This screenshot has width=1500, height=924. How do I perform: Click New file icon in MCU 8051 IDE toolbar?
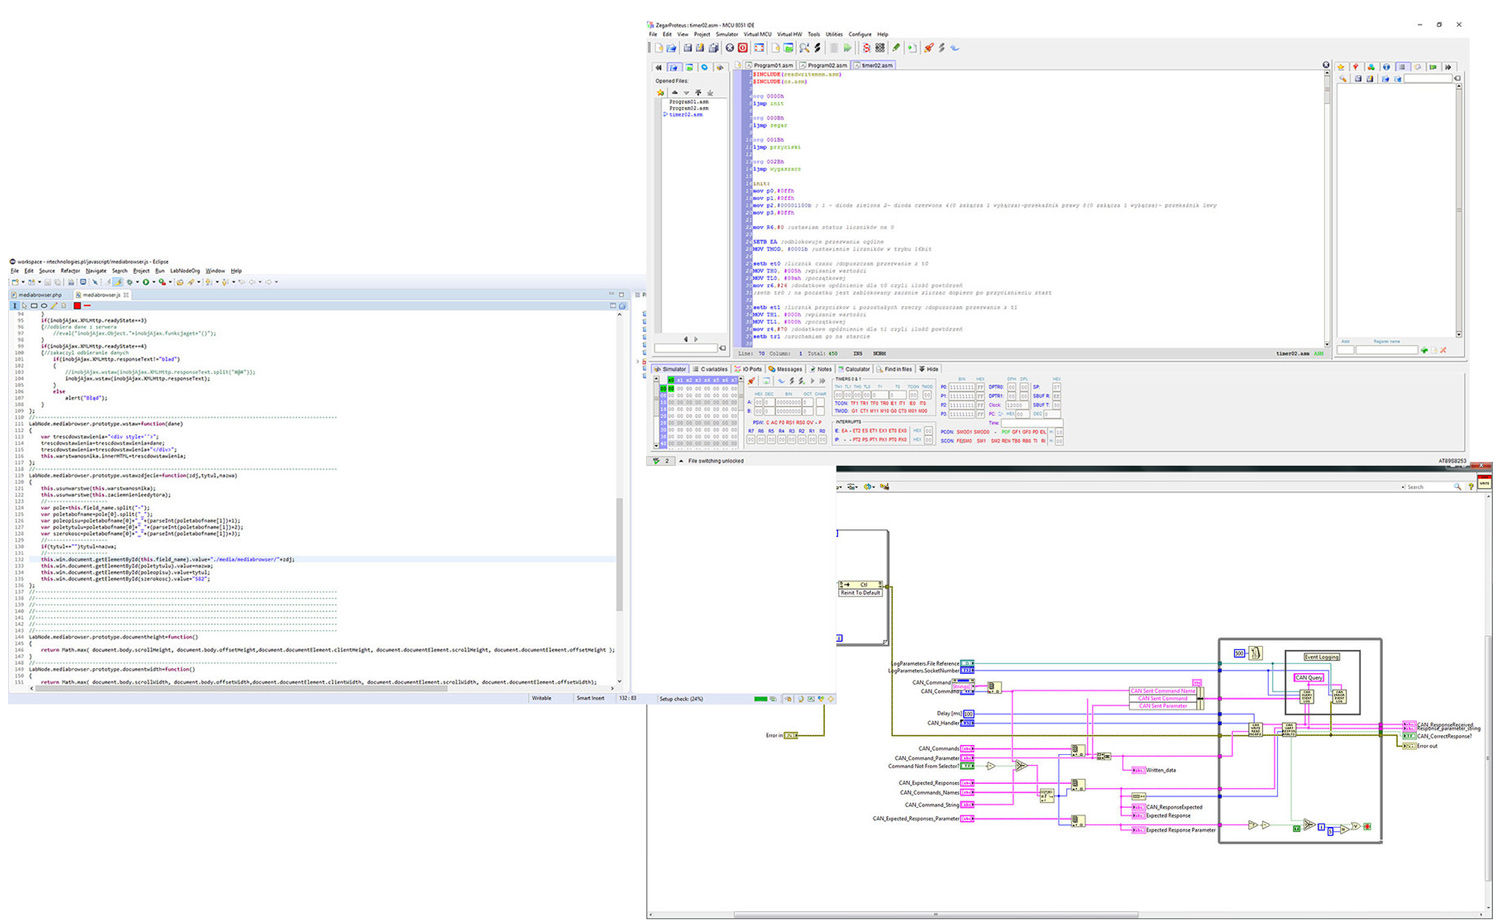point(659,48)
